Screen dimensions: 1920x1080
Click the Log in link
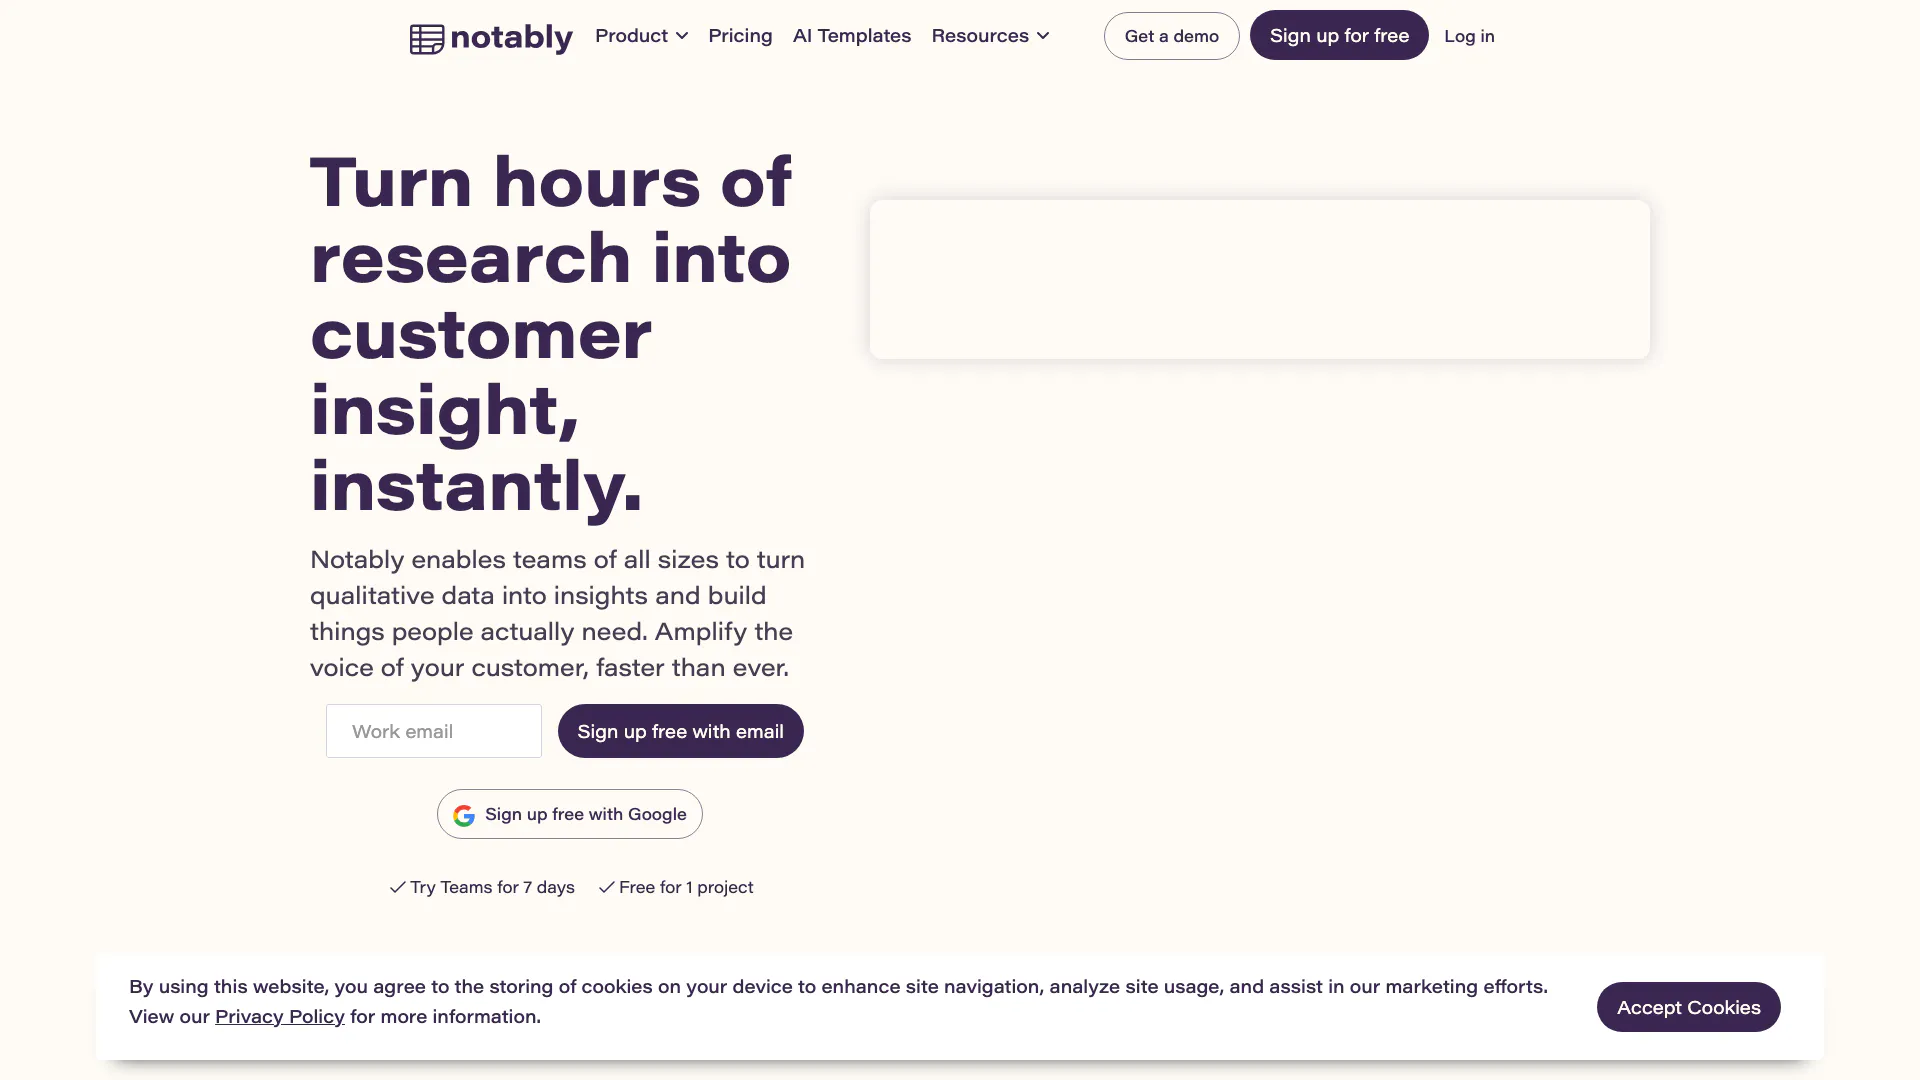click(1468, 36)
